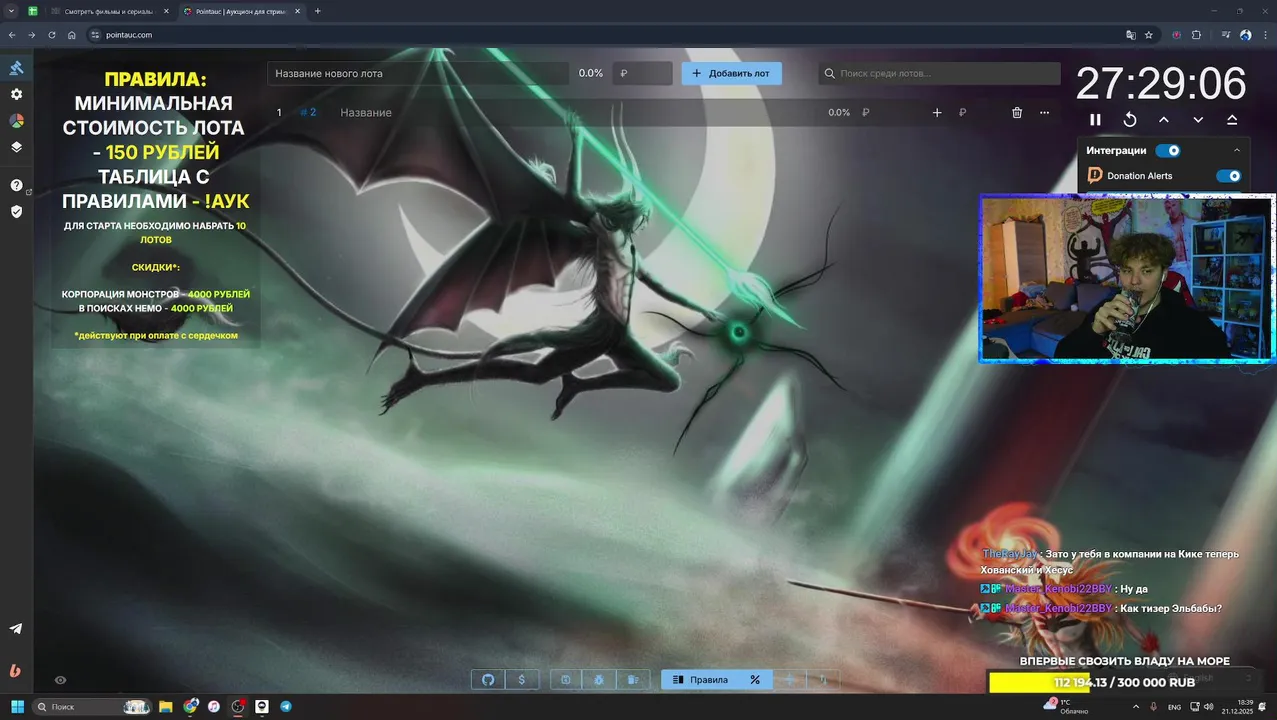Open the media control icon in browser toolbar
The height and width of the screenshot is (720, 1277).
1227,35
